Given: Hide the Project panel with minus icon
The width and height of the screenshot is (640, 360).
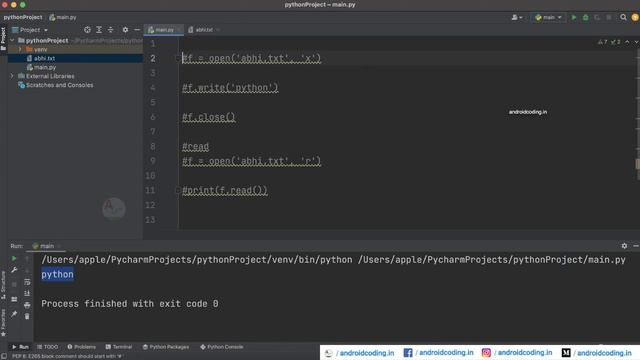Looking at the screenshot, I should click(137, 30).
